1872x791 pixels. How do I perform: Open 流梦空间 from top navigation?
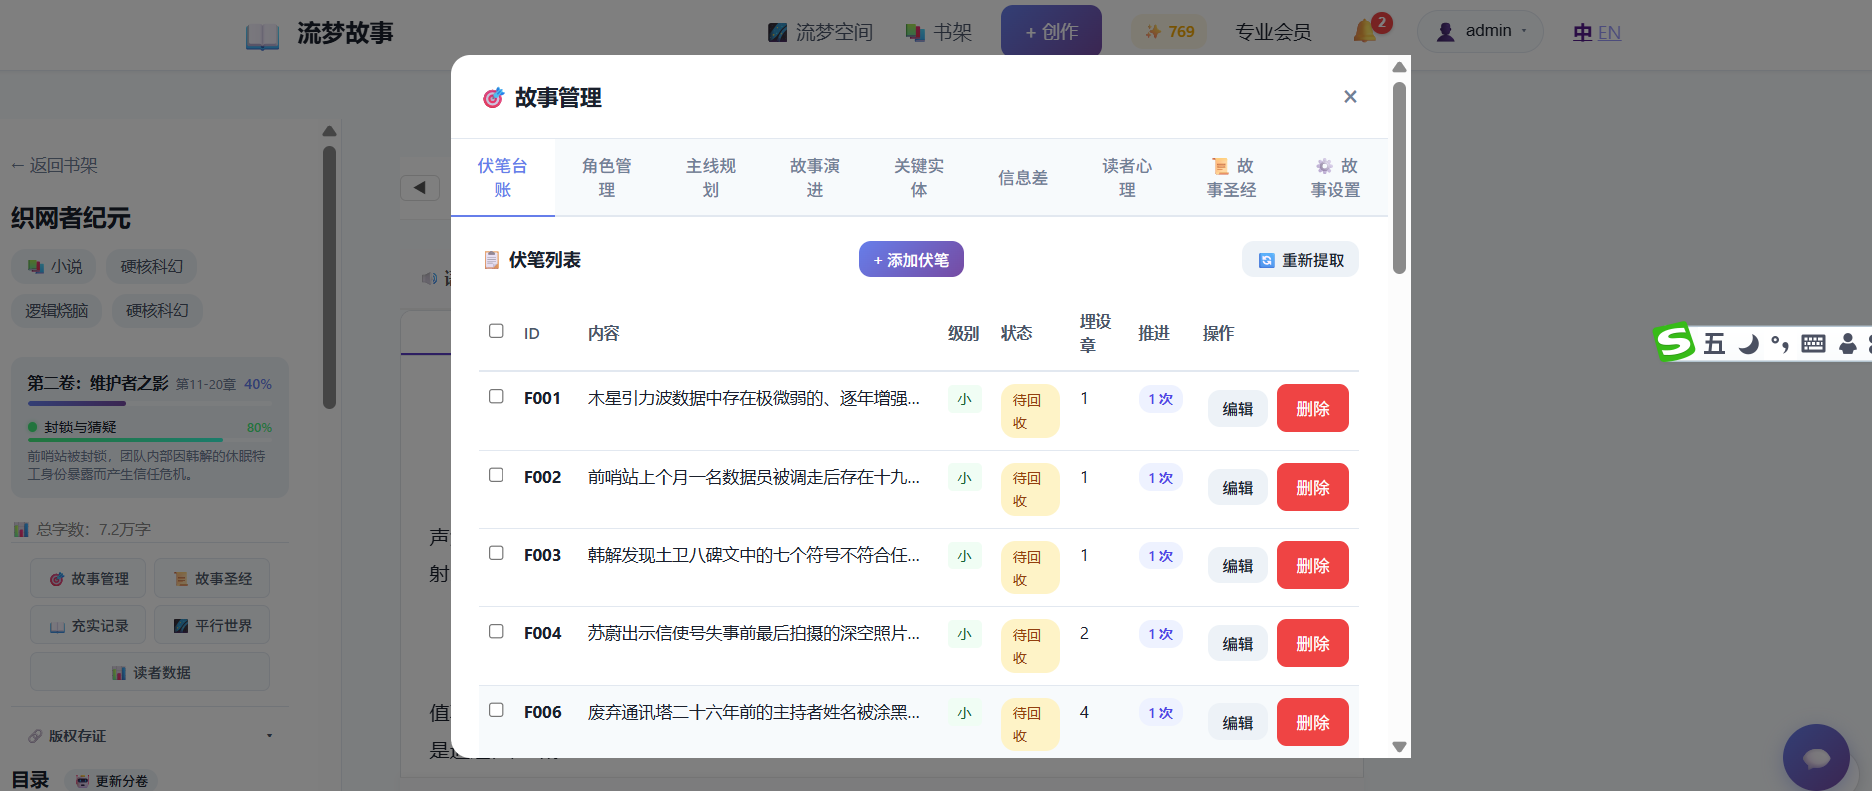820,33
